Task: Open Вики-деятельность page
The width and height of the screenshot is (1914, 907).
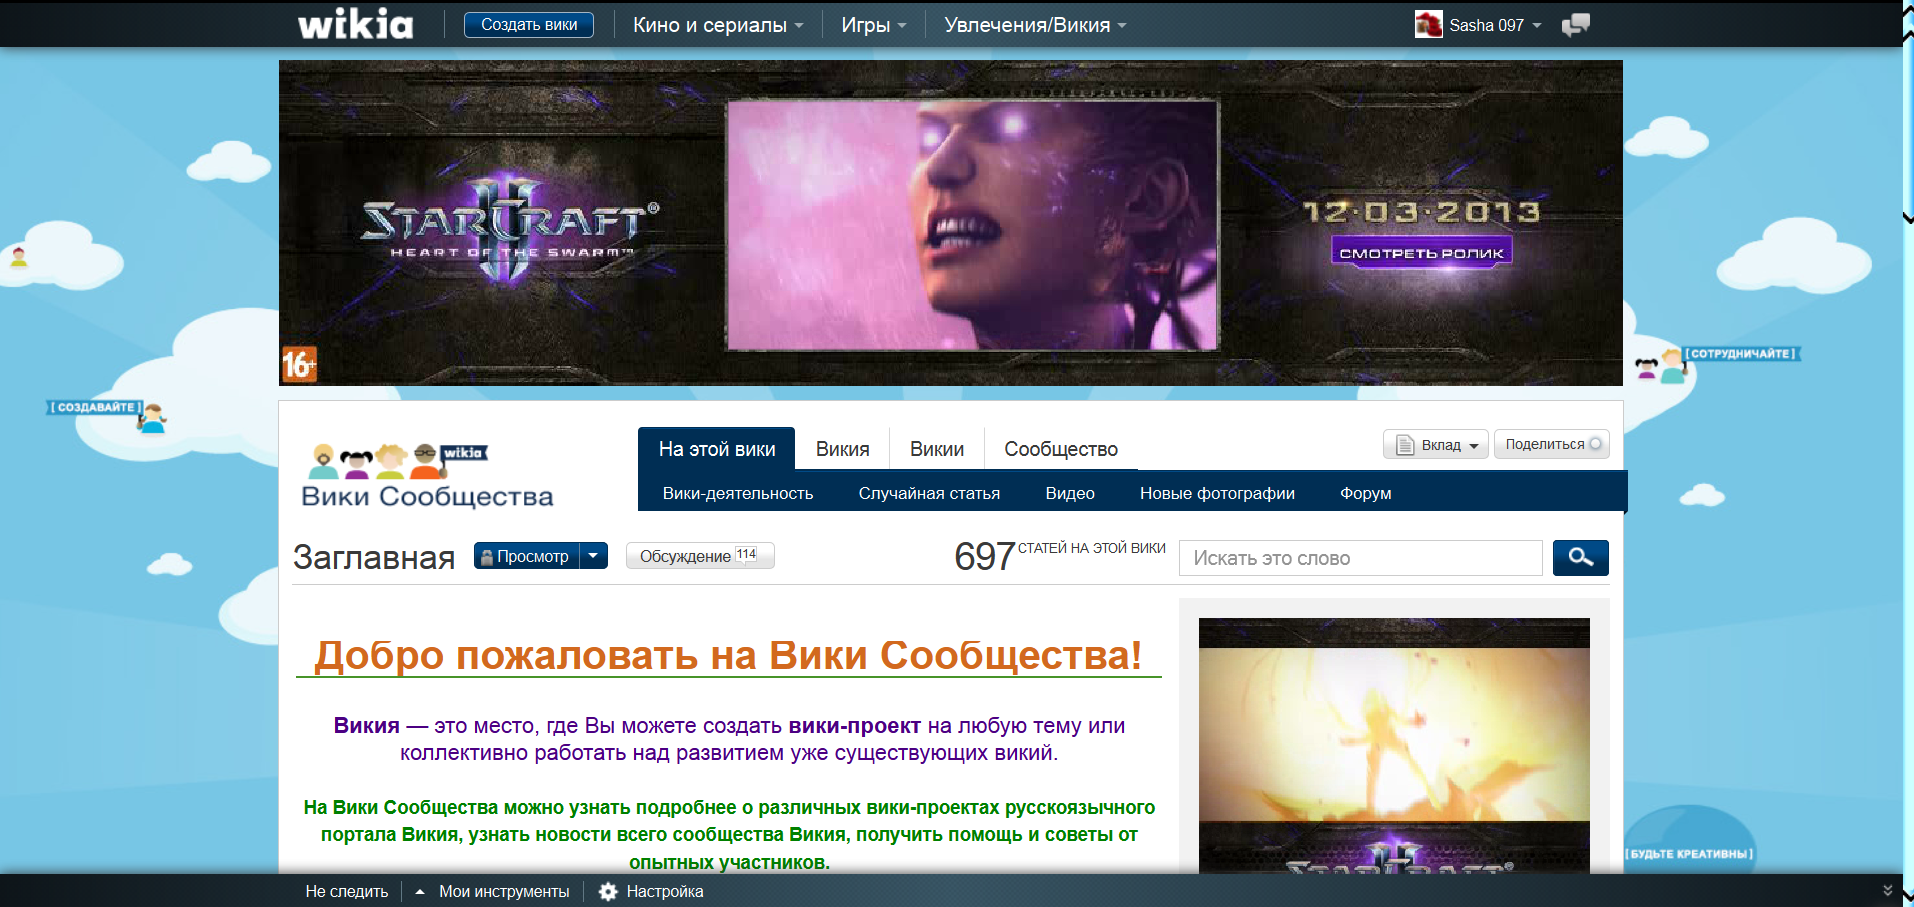Action: [738, 493]
